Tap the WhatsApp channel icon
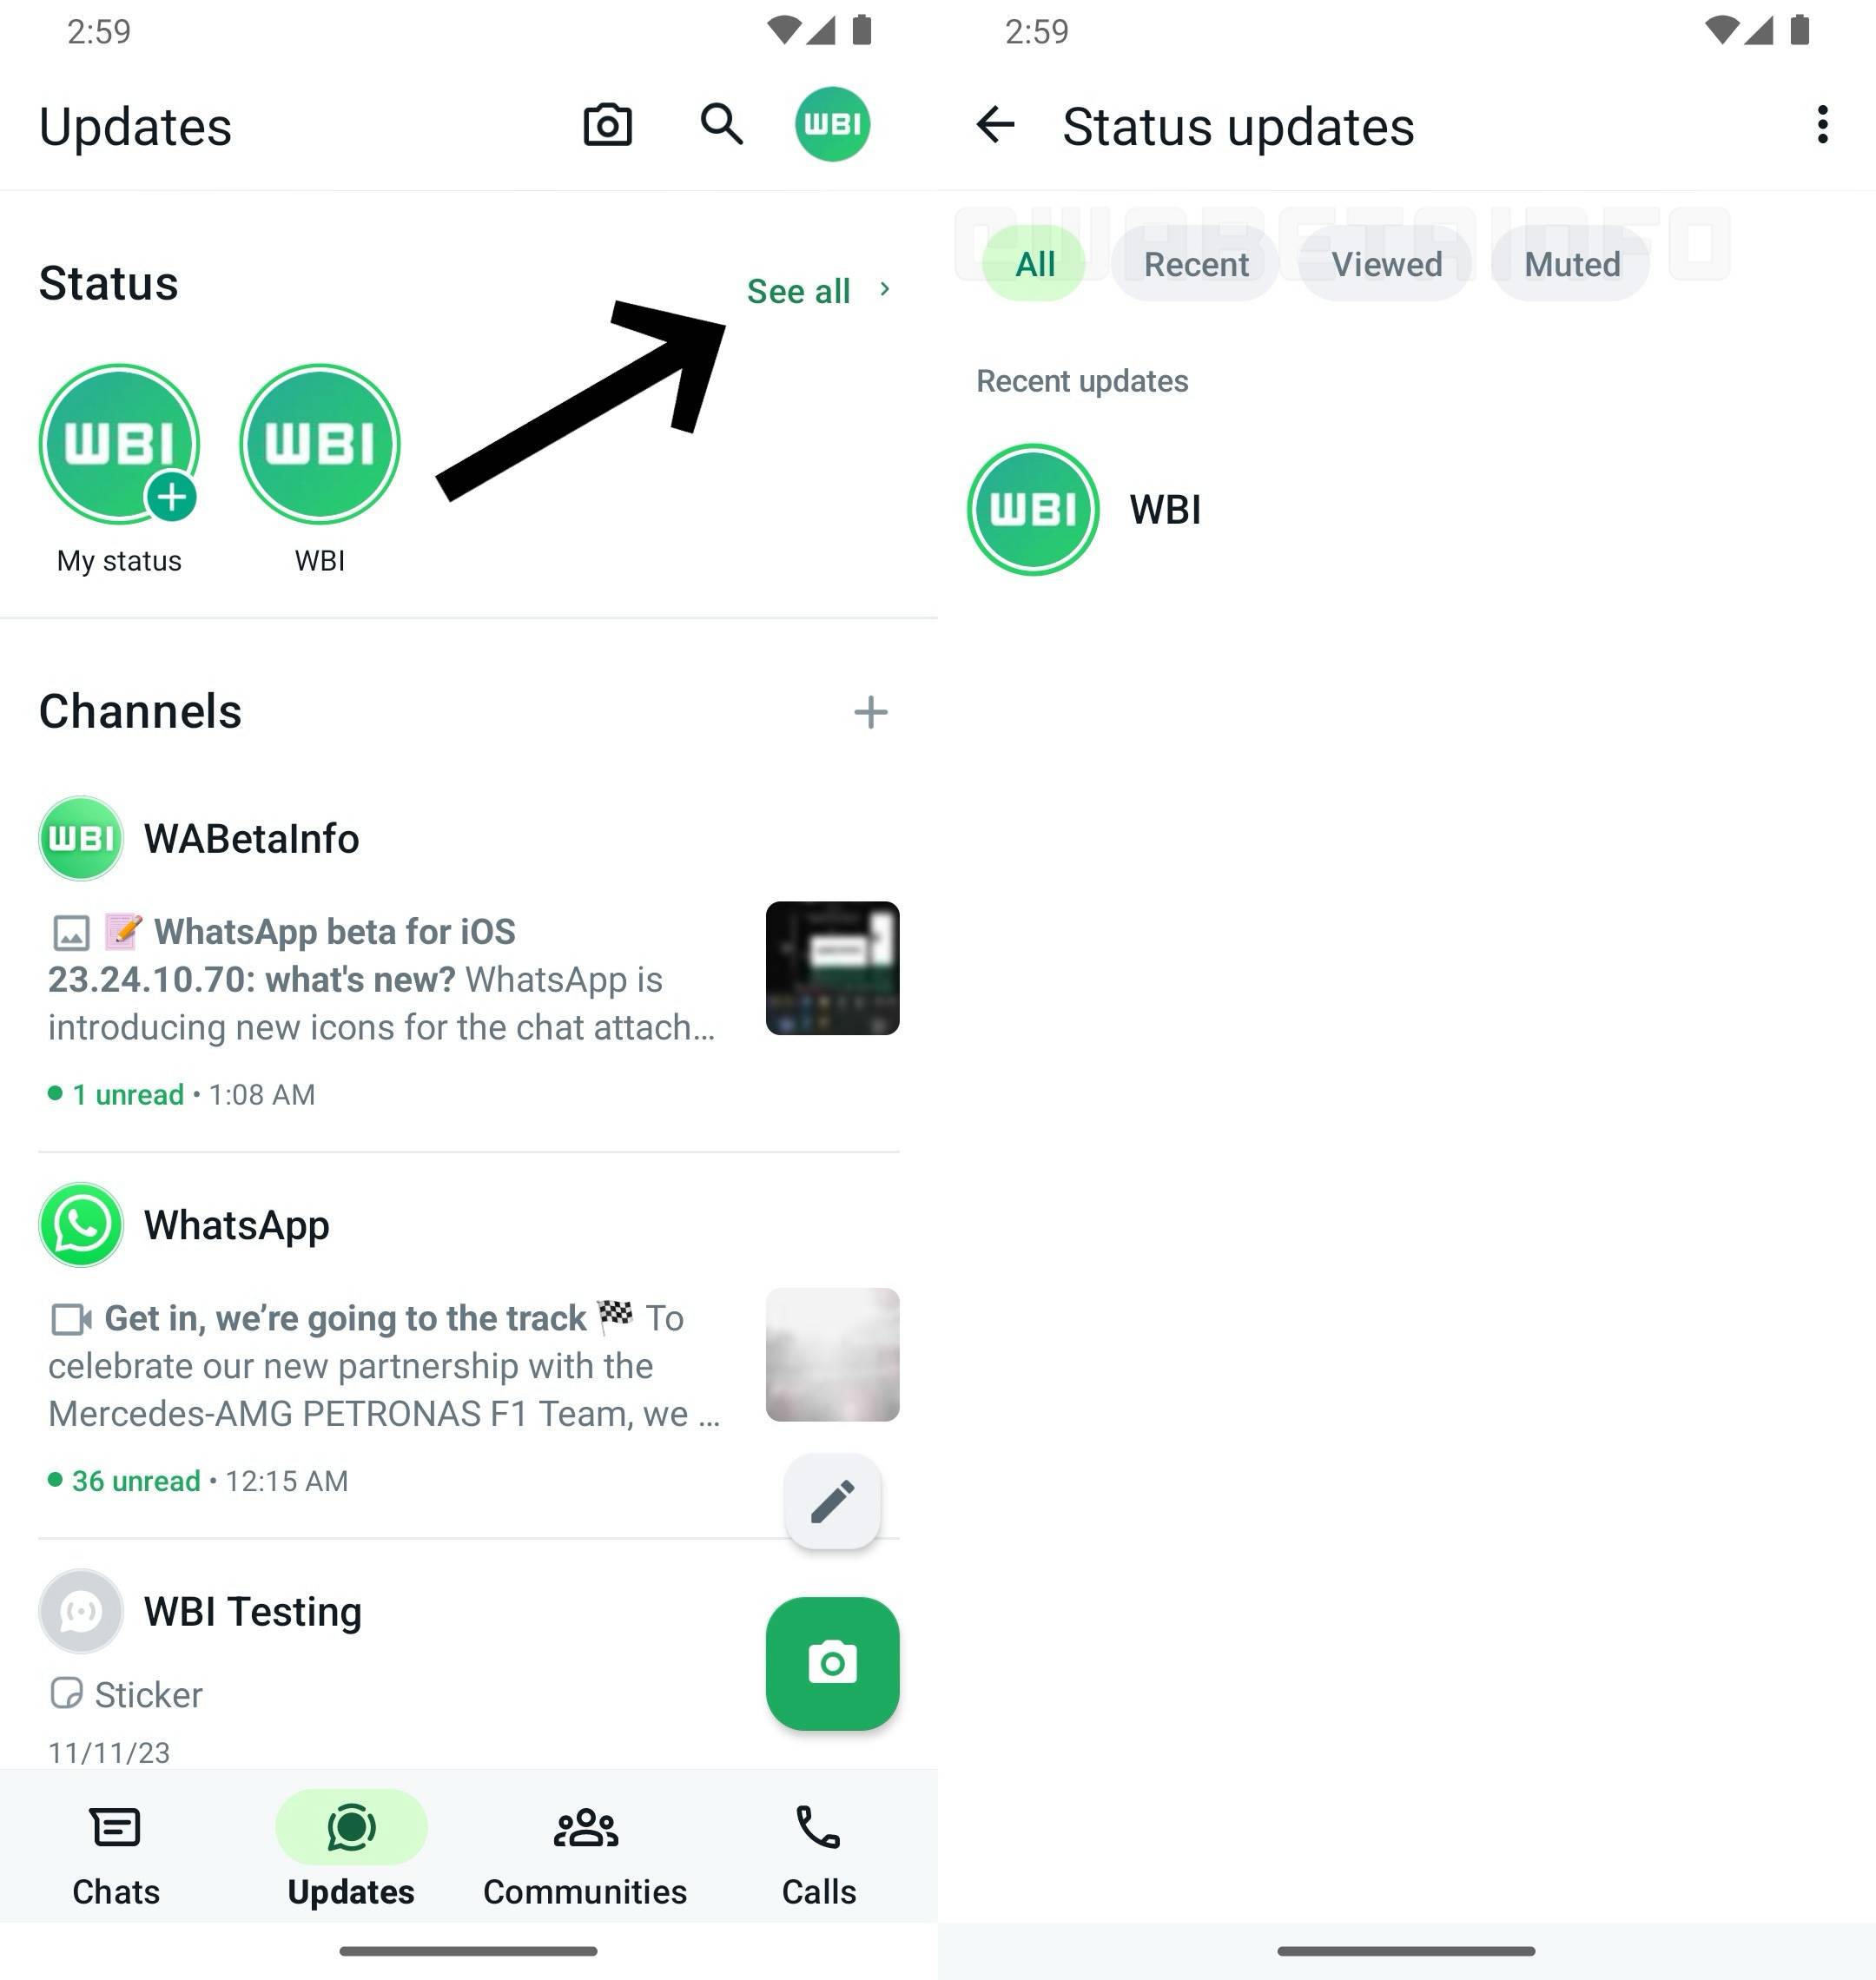This screenshot has height=1980, width=1876. [x=81, y=1224]
